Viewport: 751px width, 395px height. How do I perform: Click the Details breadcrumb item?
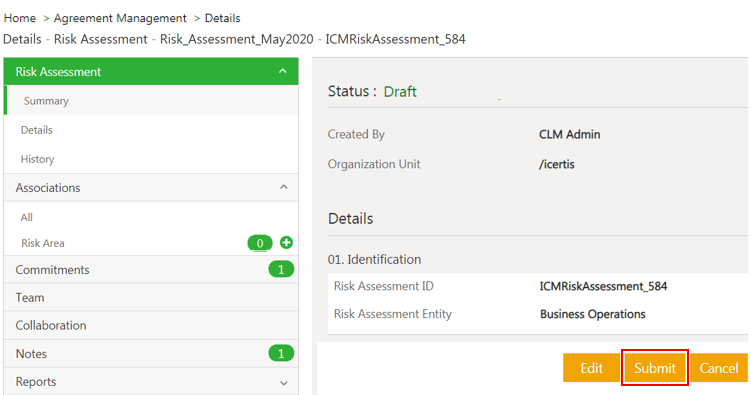click(x=222, y=18)
